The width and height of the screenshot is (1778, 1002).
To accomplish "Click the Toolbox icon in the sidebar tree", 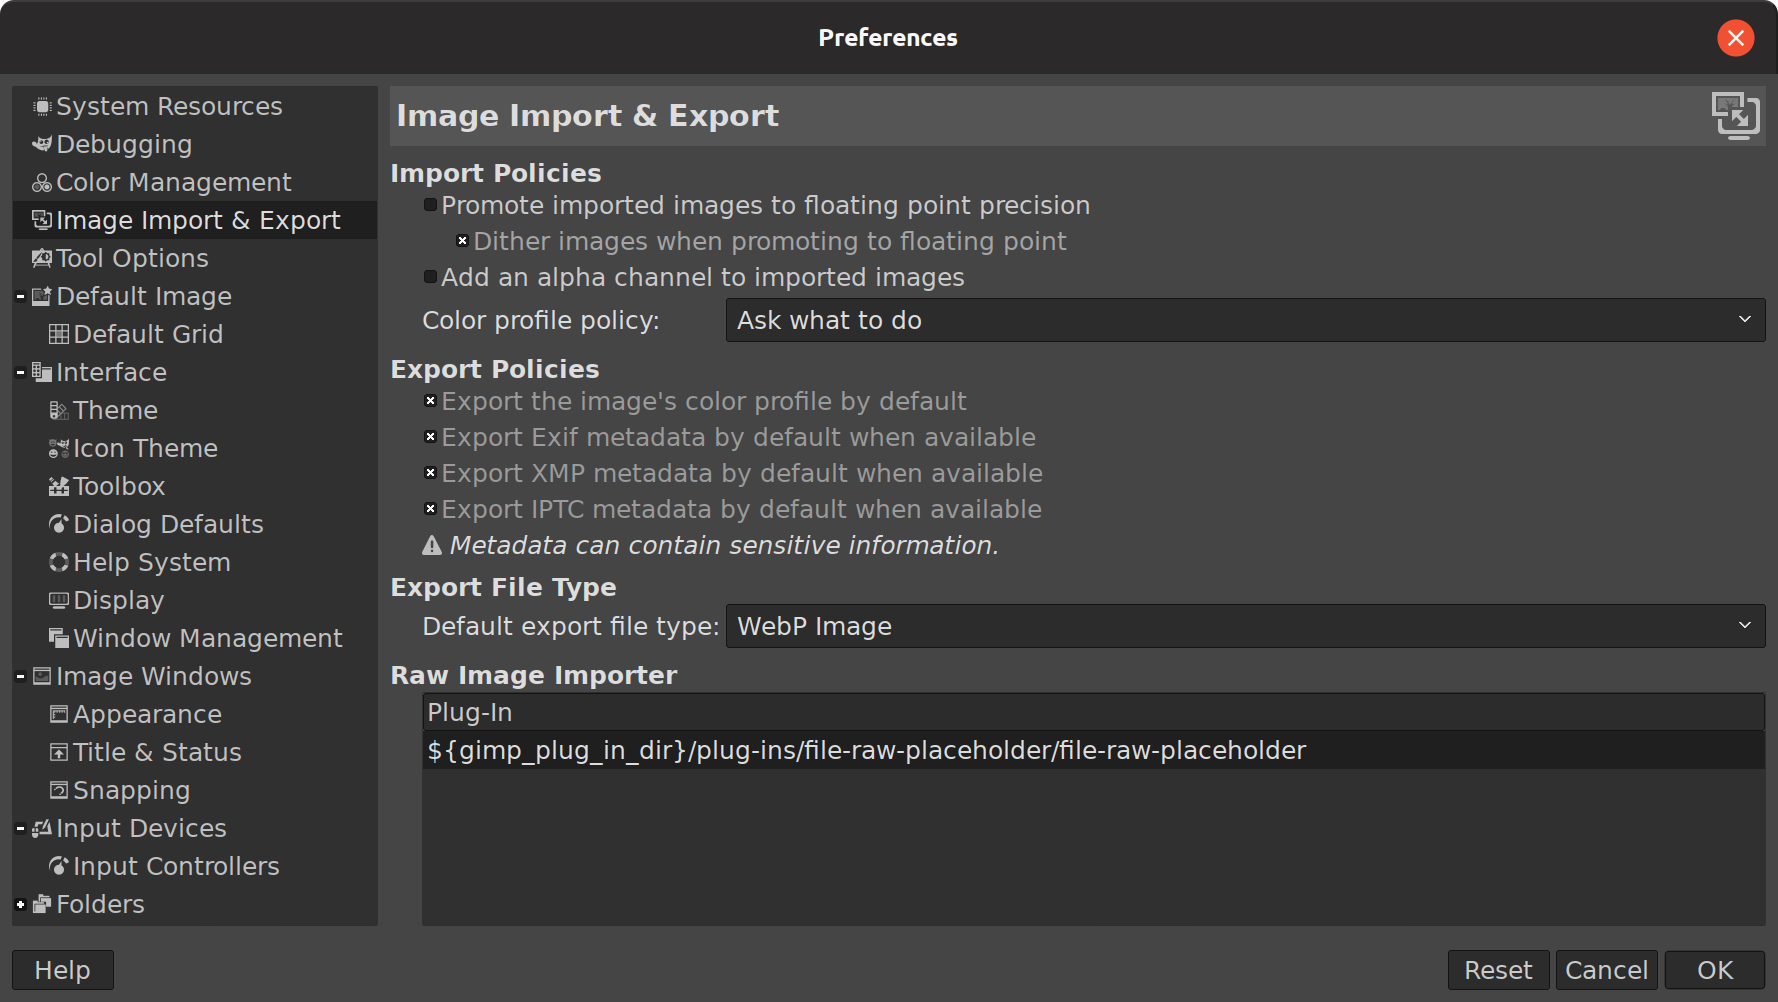I will pyautogui.click(x=59, y=486).
